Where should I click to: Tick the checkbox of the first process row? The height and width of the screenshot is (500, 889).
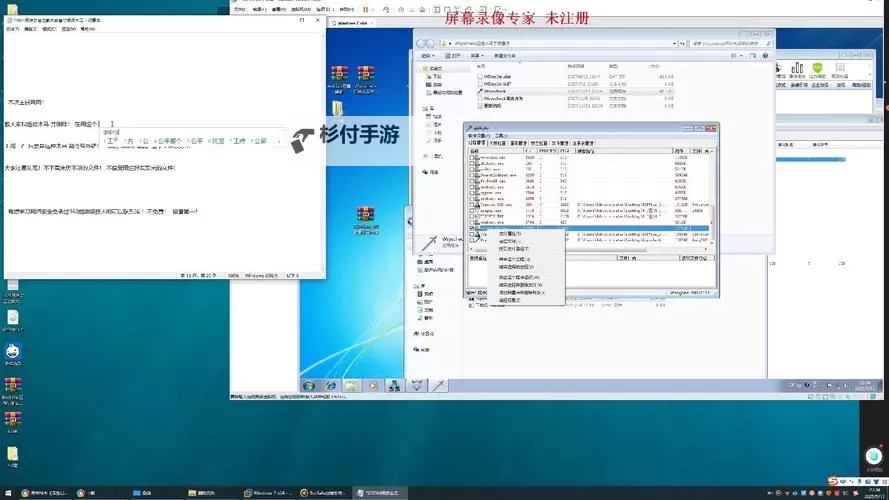pos(472,157)
